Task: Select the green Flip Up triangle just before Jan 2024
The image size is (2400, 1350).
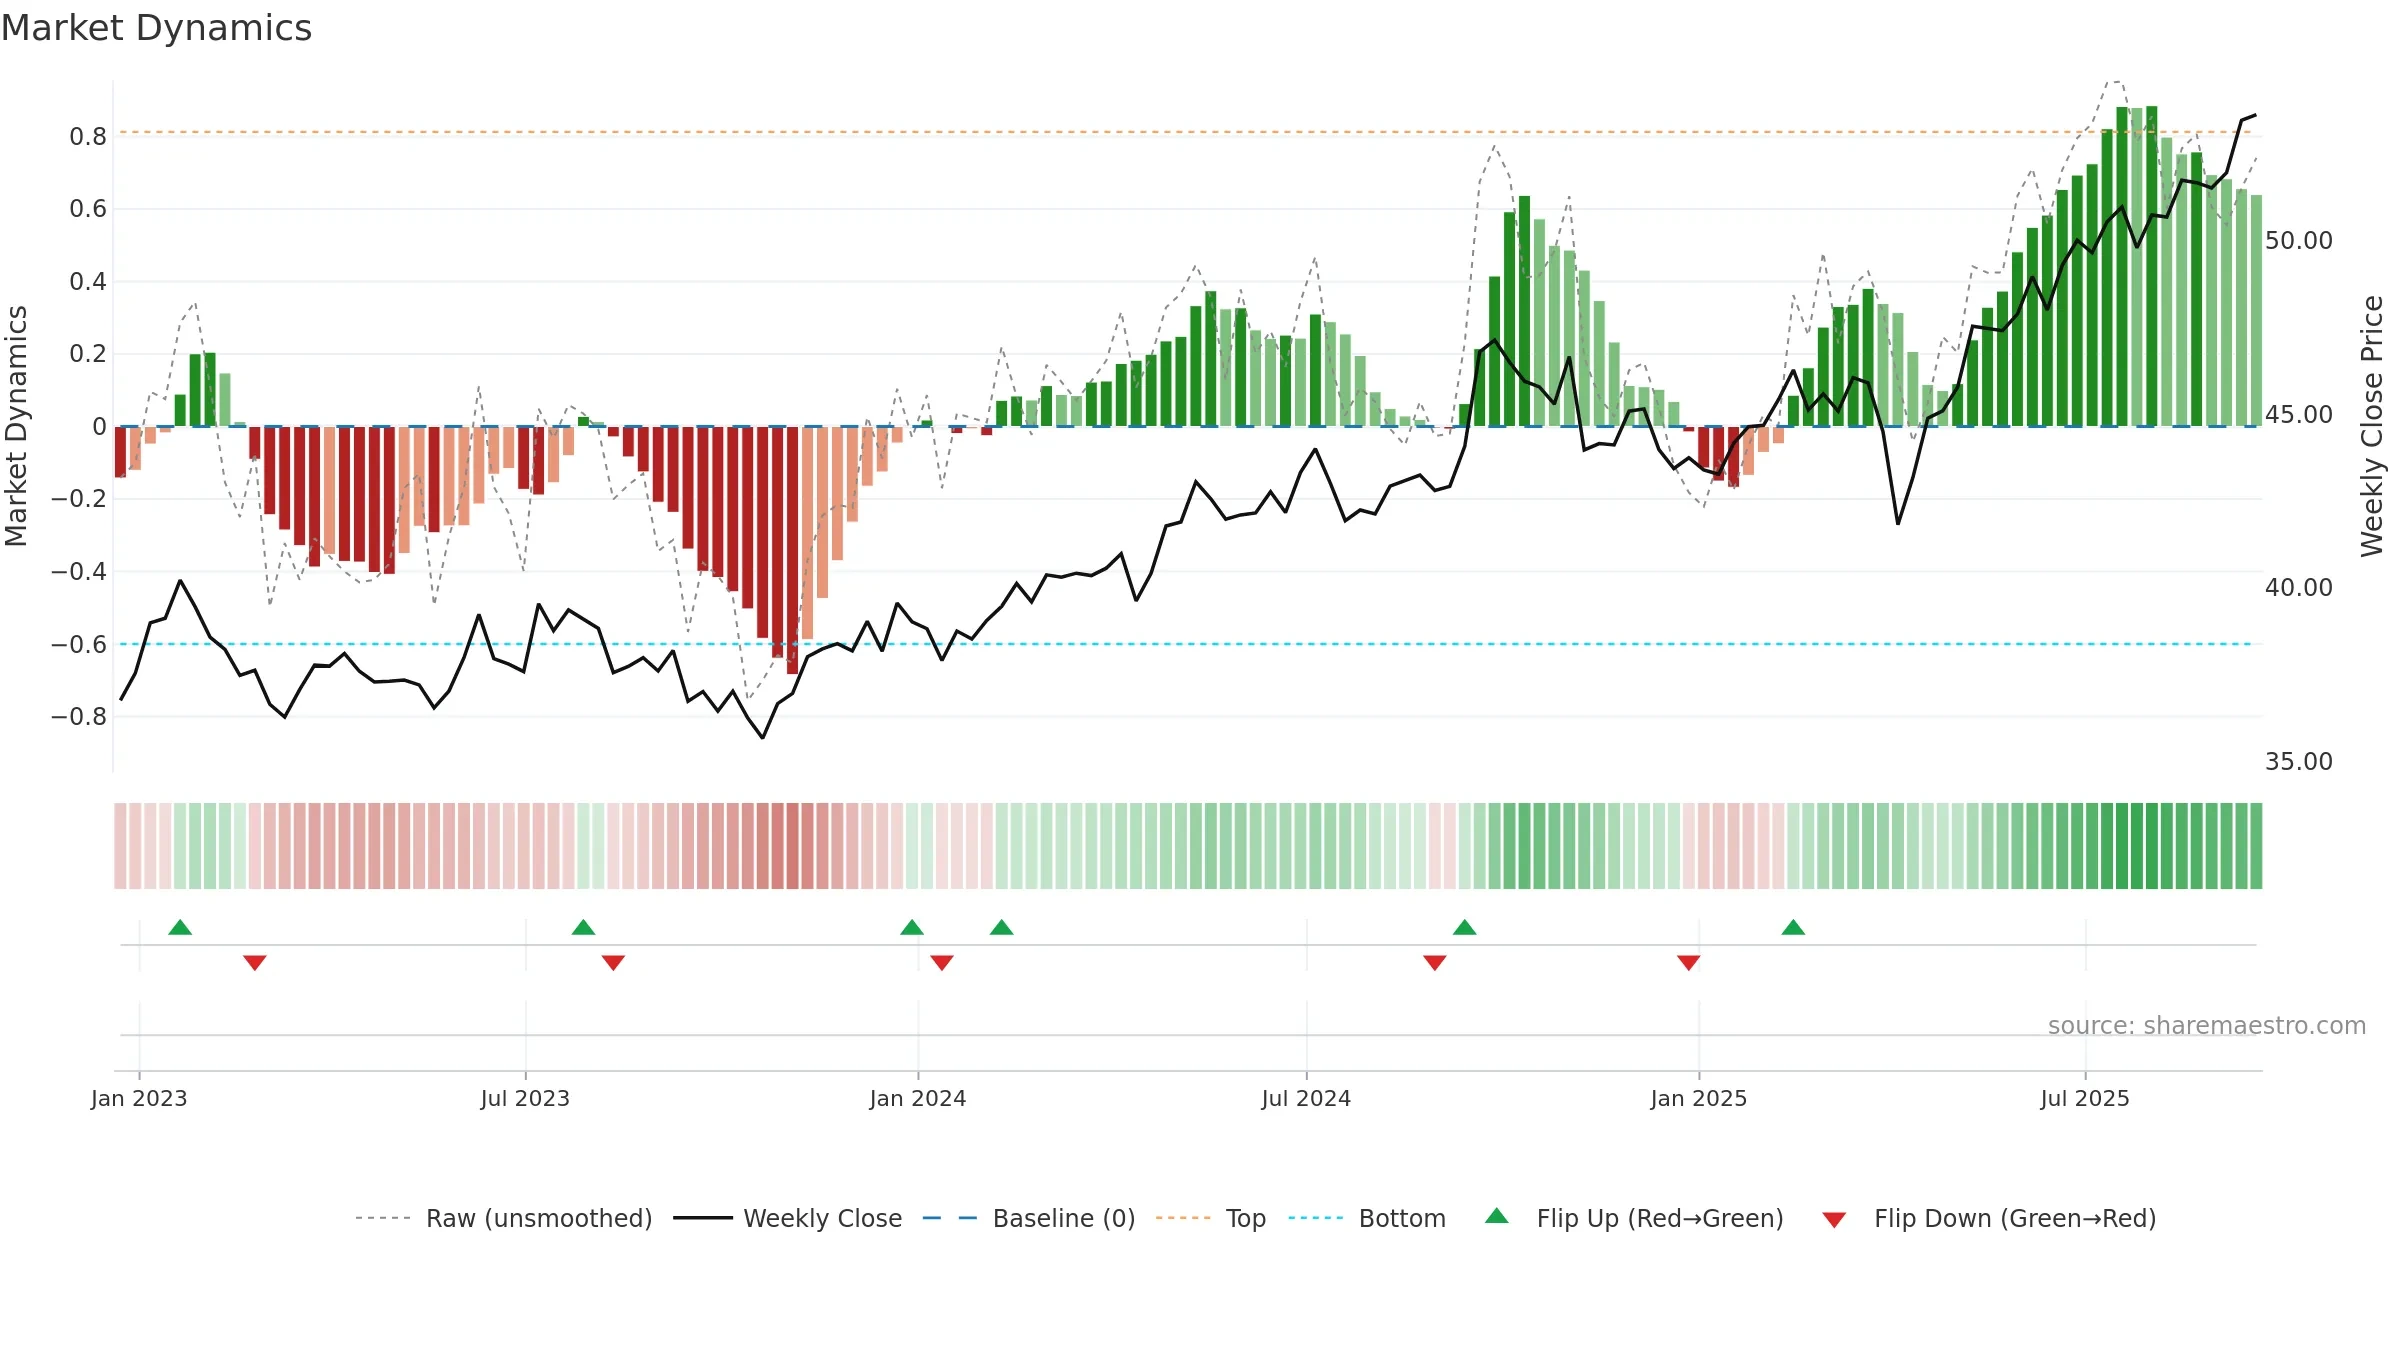Action: [912, 927]
